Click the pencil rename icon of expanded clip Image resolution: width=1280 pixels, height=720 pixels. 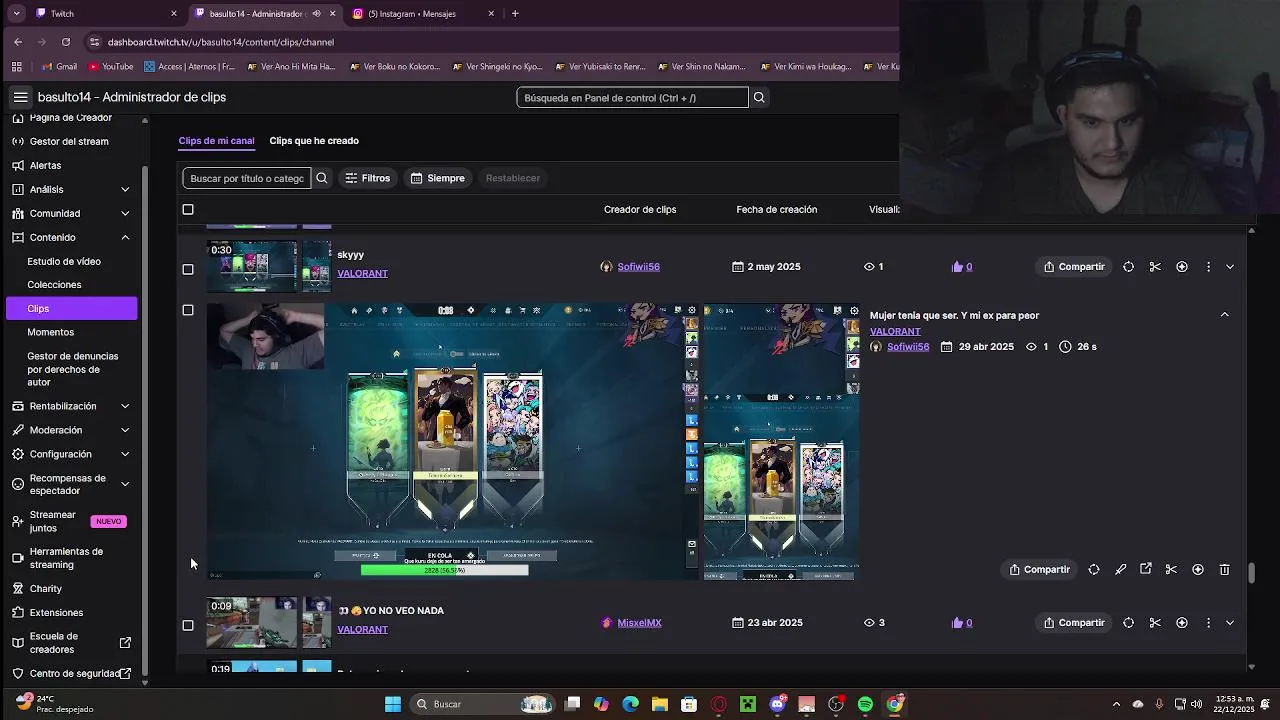(1120, 570)
